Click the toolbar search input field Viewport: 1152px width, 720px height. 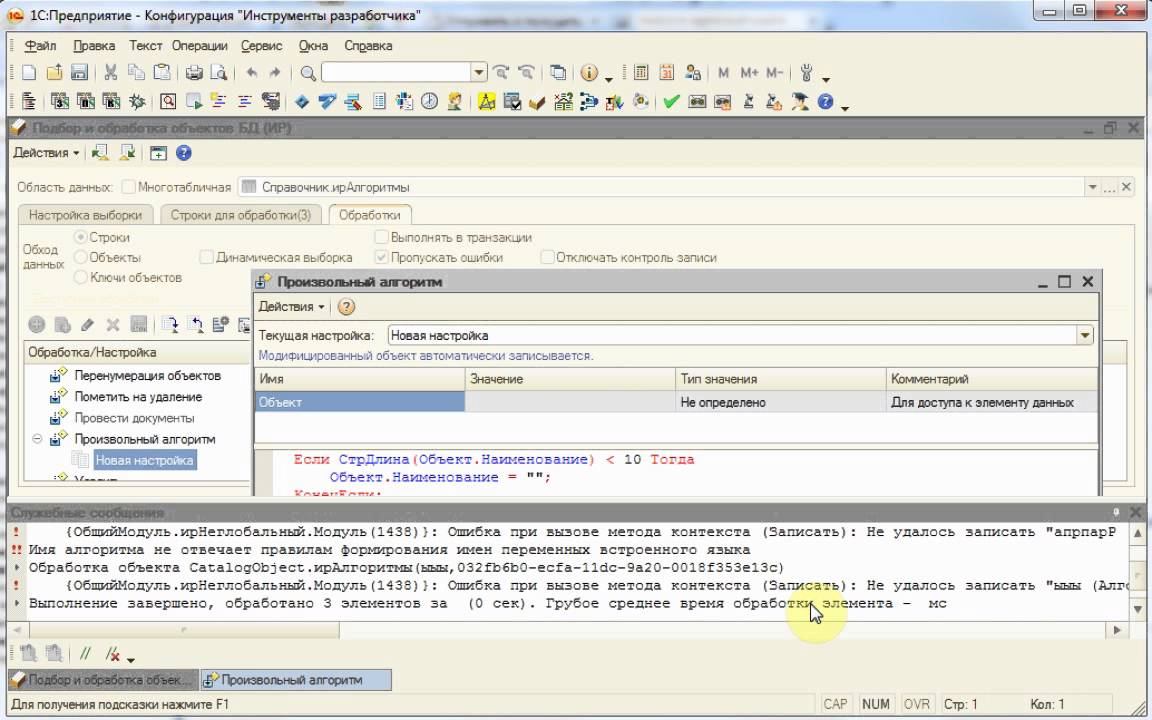point(395,73)
